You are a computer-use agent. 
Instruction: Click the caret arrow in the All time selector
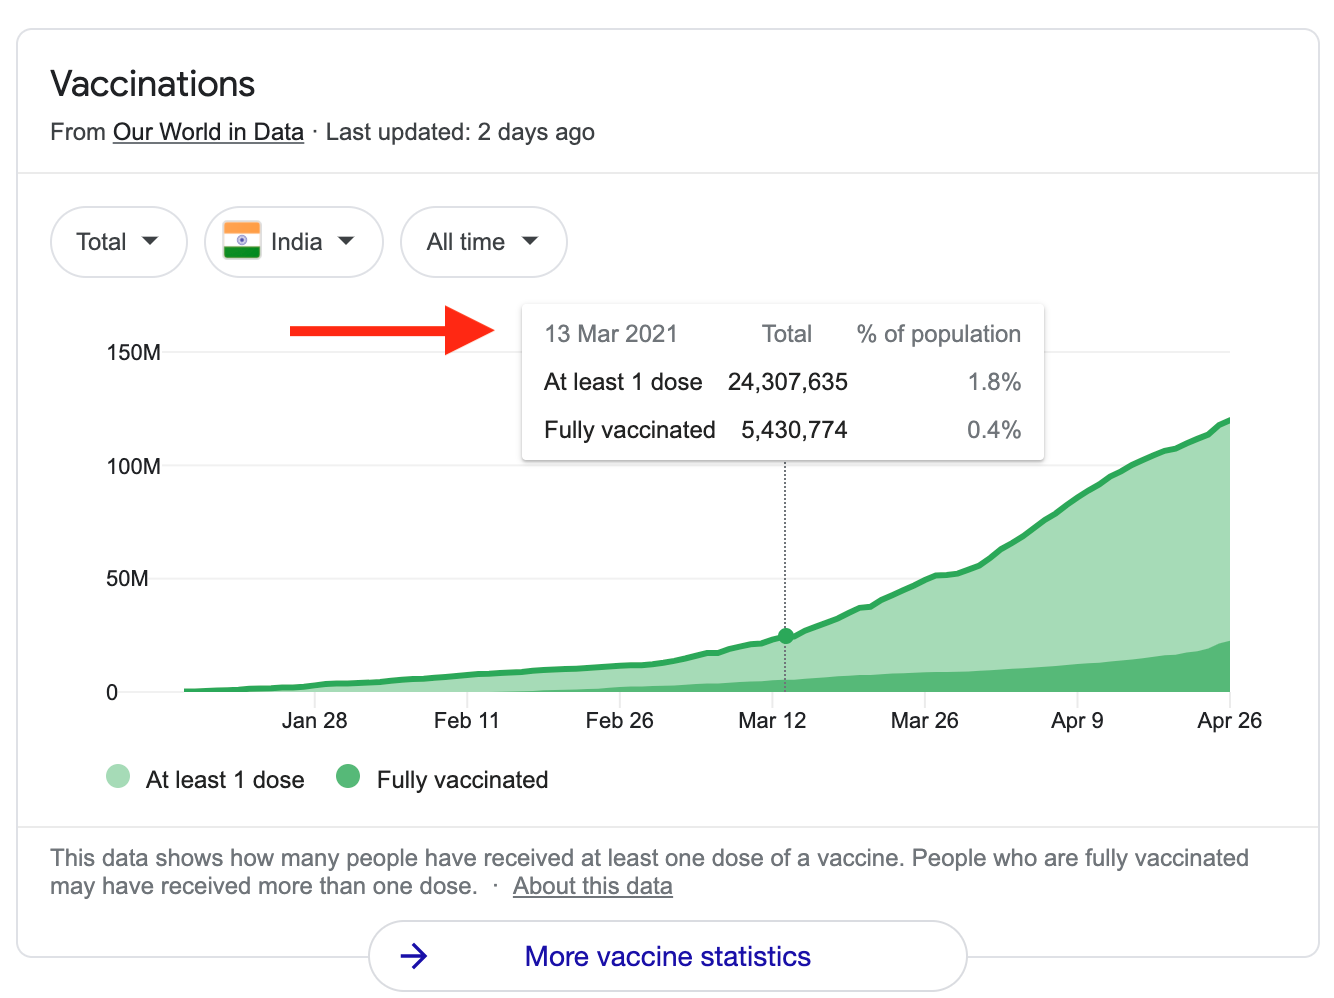coord(530,241)
